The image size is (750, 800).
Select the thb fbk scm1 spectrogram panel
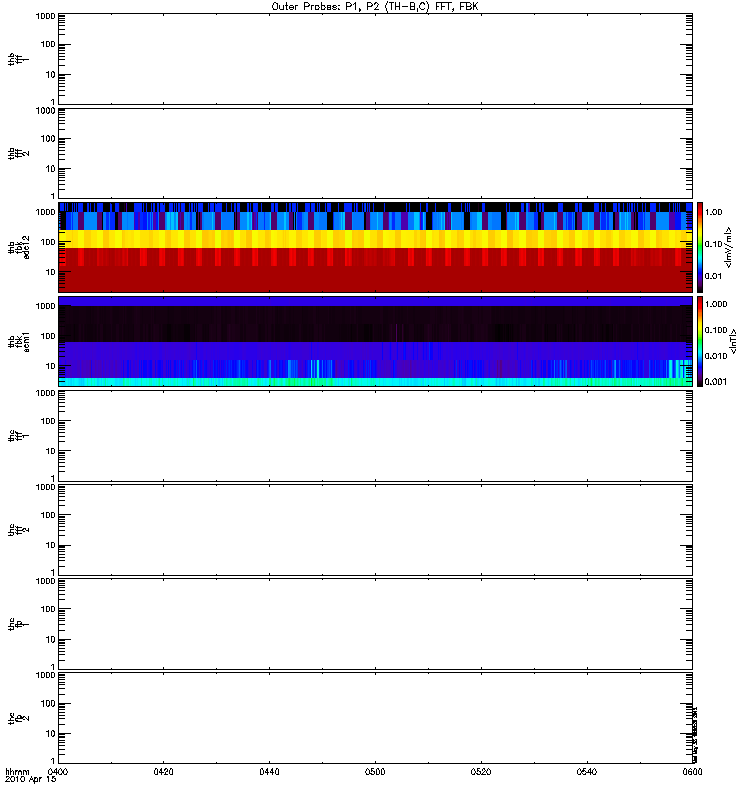click(x=376, y=341)
